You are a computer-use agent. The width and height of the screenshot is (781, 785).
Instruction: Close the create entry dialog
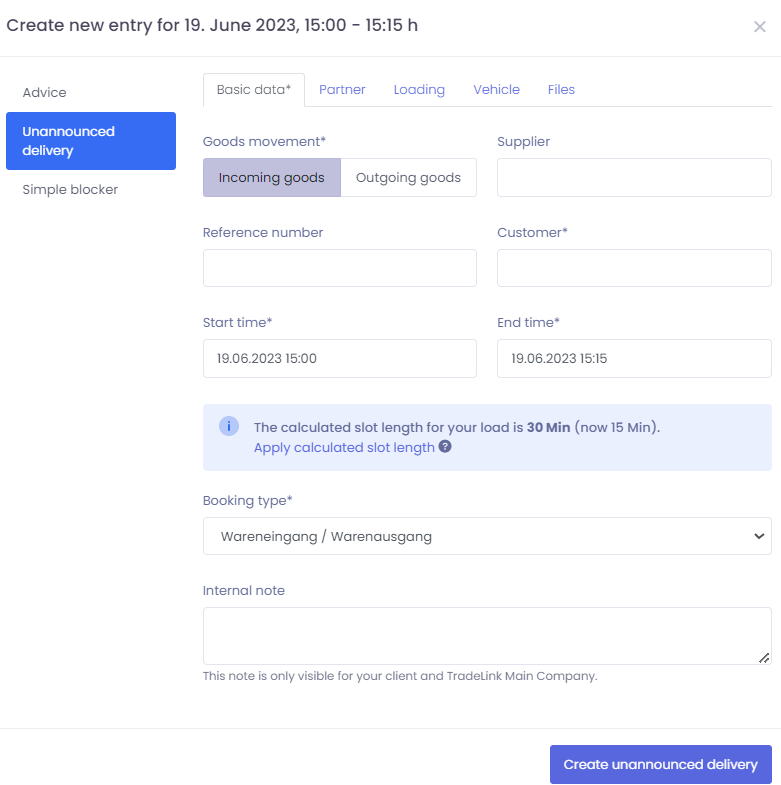tap(759, 27)
